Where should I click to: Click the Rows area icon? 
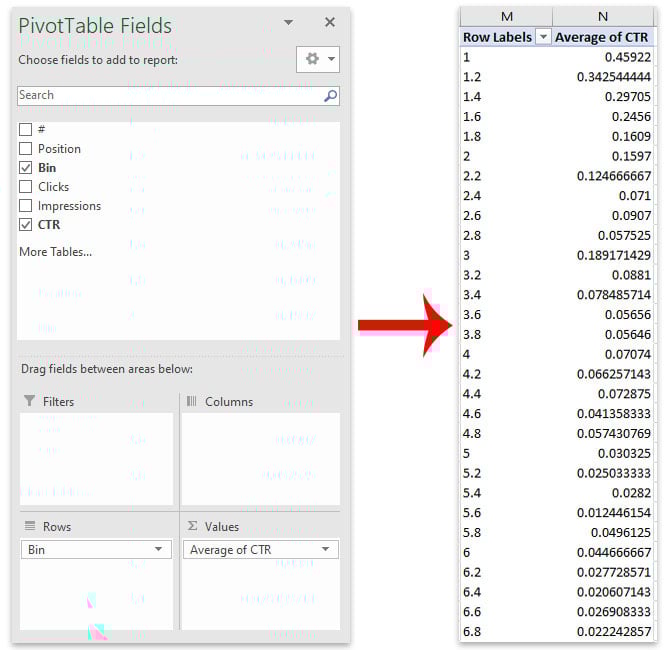coord(30,526)
